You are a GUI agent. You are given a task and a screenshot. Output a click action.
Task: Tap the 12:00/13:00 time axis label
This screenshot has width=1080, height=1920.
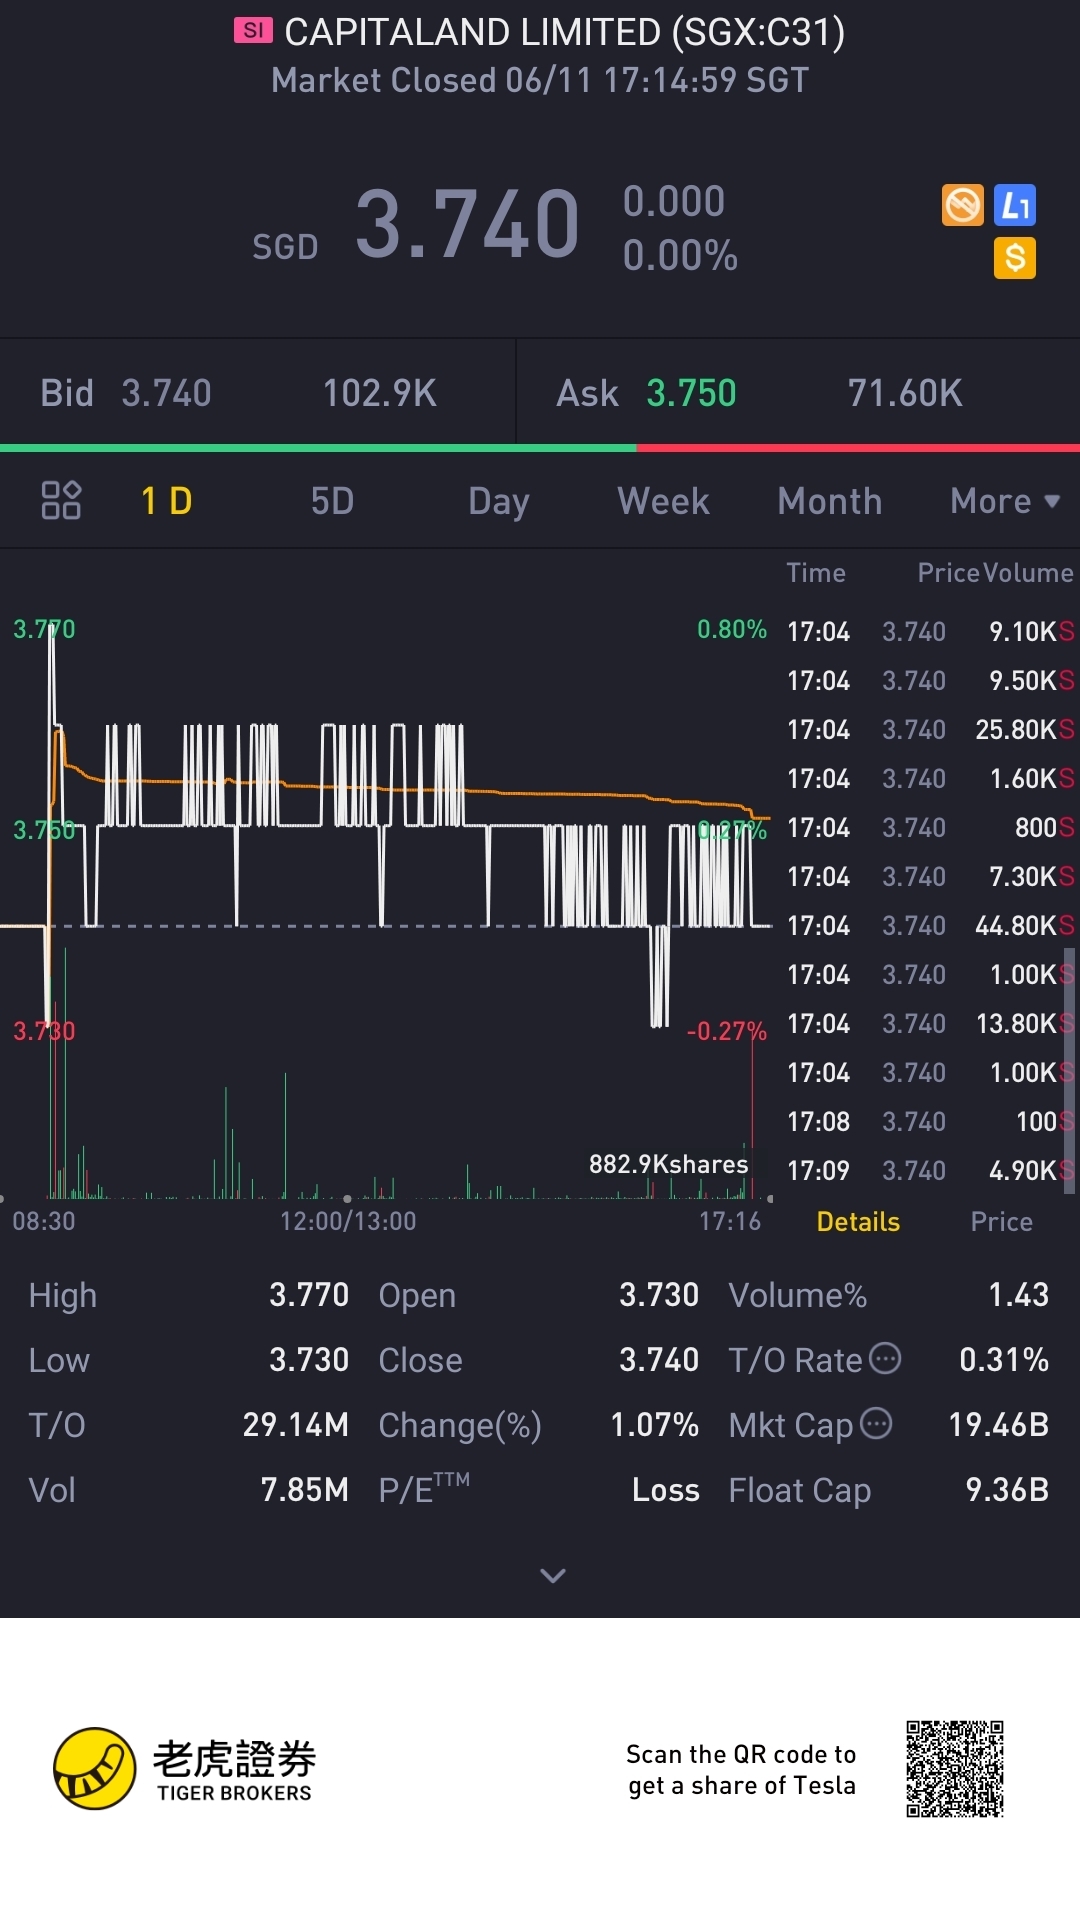(348, 1221)
